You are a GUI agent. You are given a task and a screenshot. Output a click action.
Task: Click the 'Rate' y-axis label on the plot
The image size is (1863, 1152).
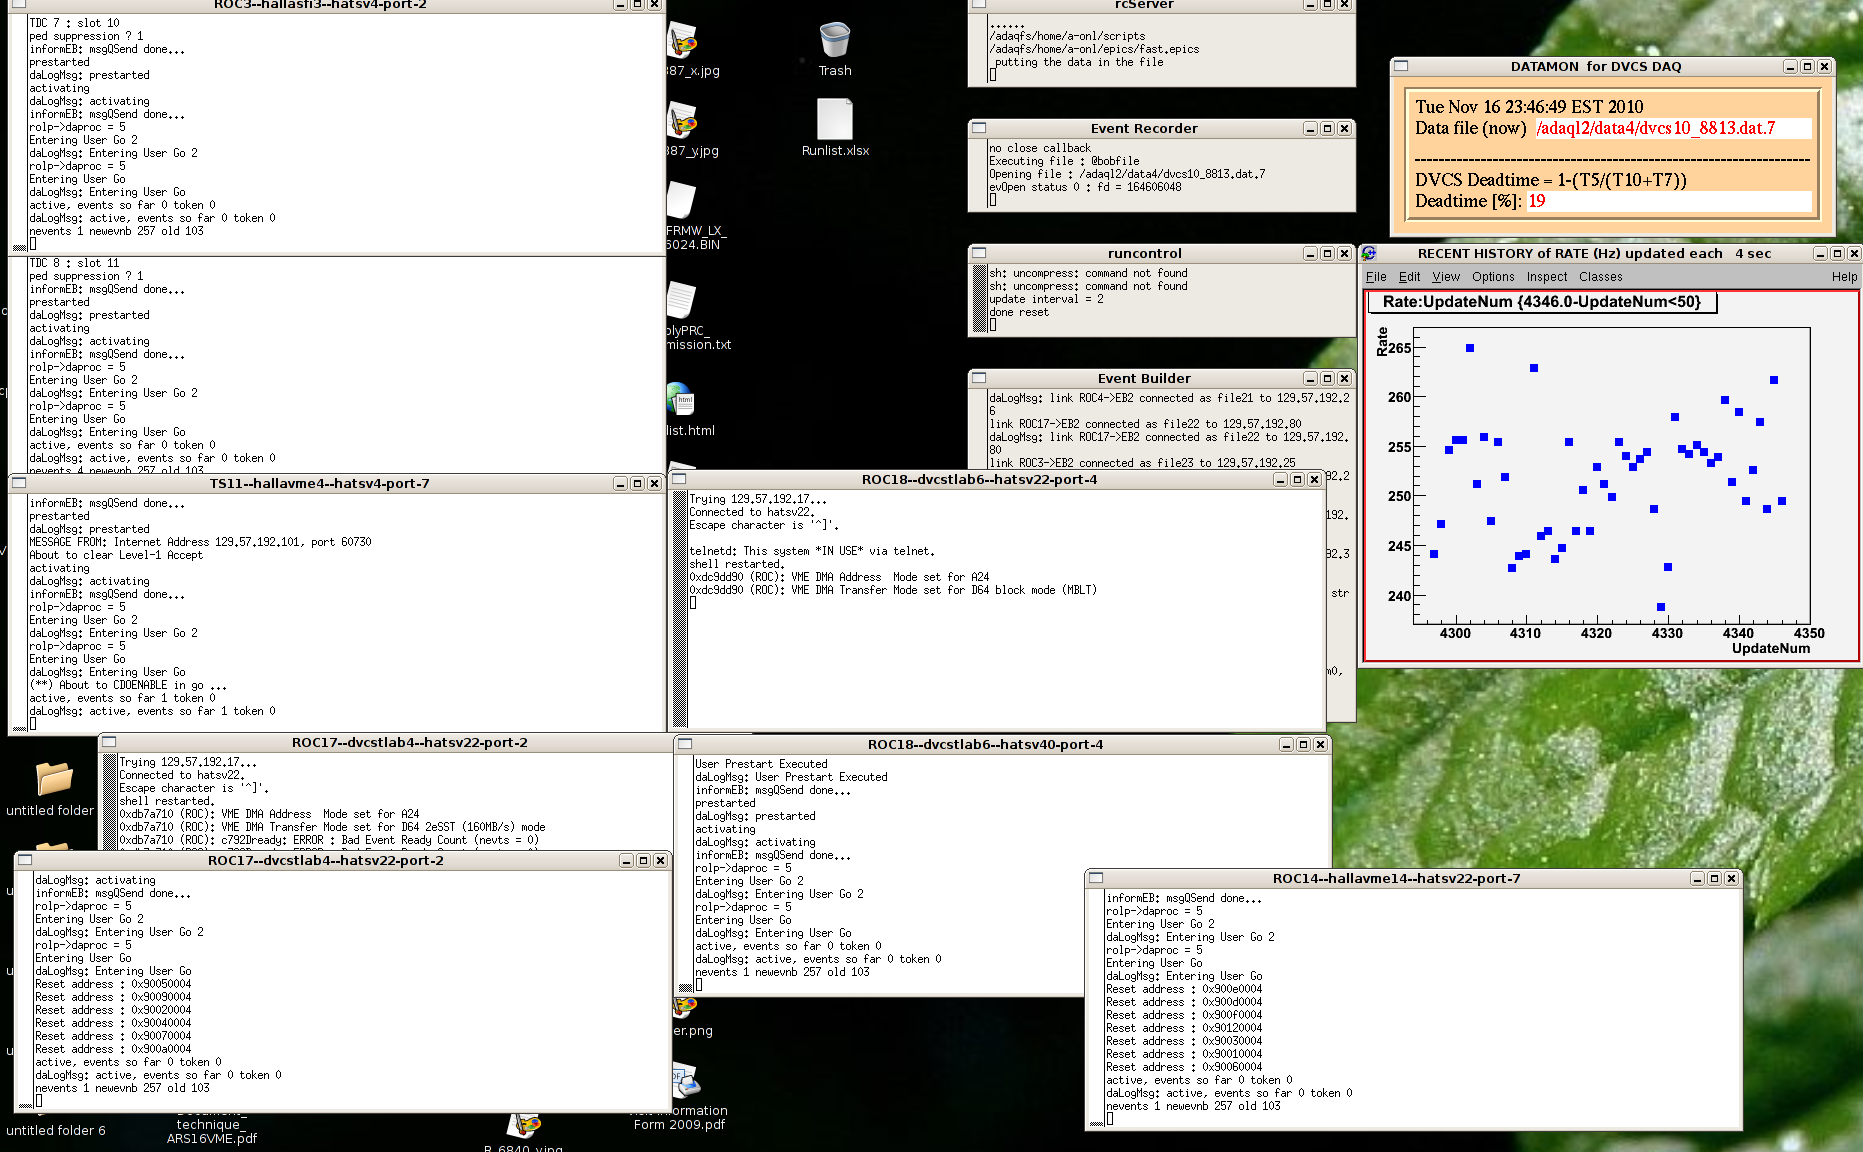click(1382, 341)
